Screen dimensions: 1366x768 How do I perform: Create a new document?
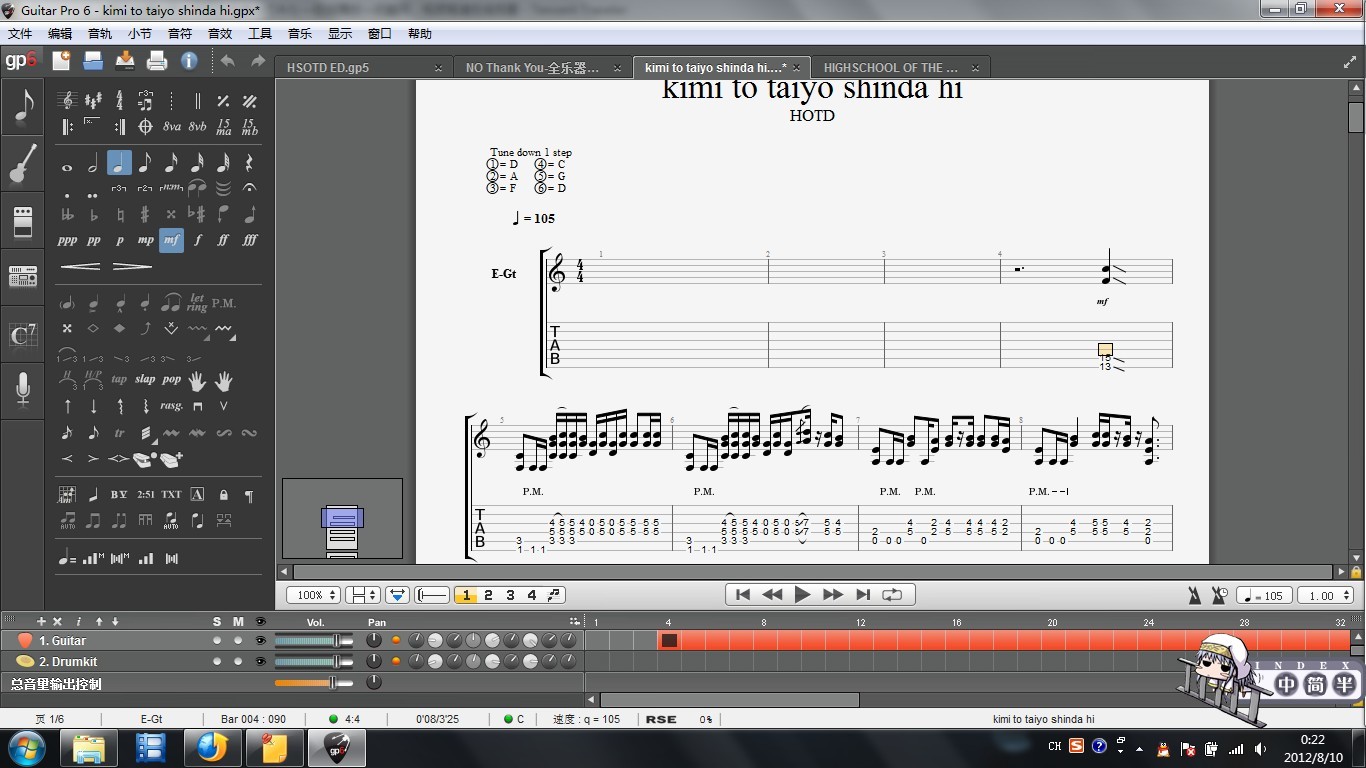(61, 61)
